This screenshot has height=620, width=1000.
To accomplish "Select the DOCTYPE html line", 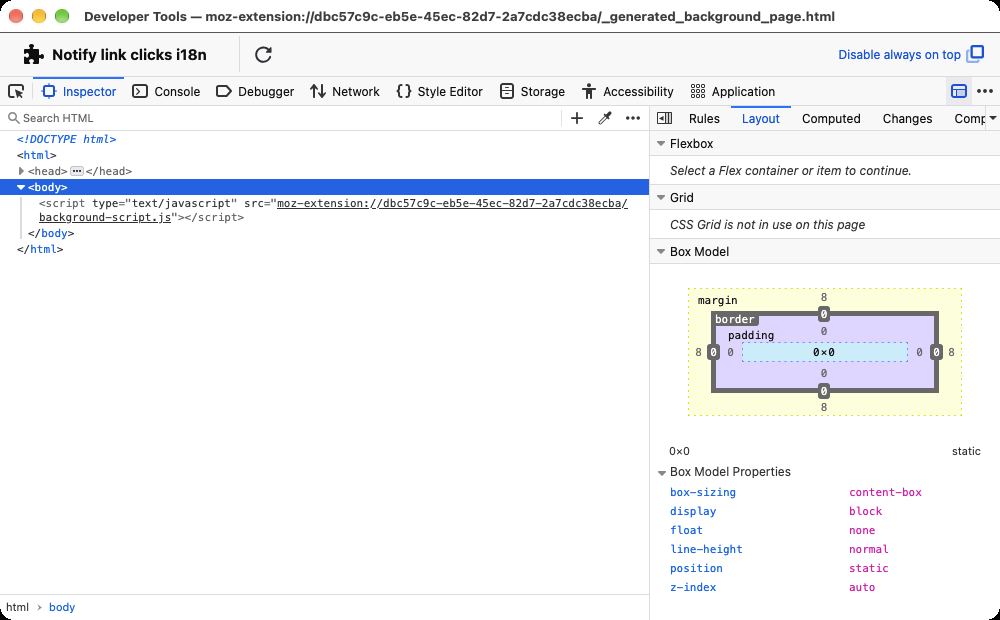I will click(x=66, y=139).
